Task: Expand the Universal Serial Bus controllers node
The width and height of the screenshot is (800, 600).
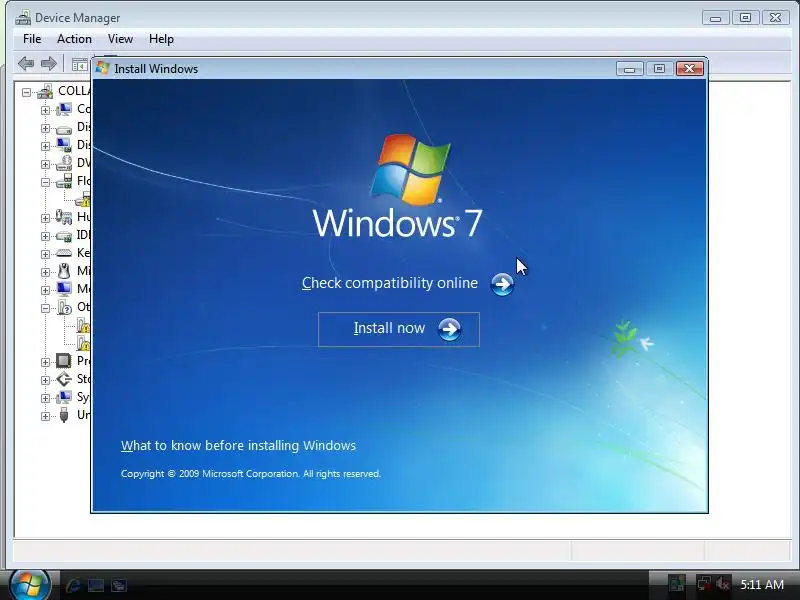Action: coord(45,416)
